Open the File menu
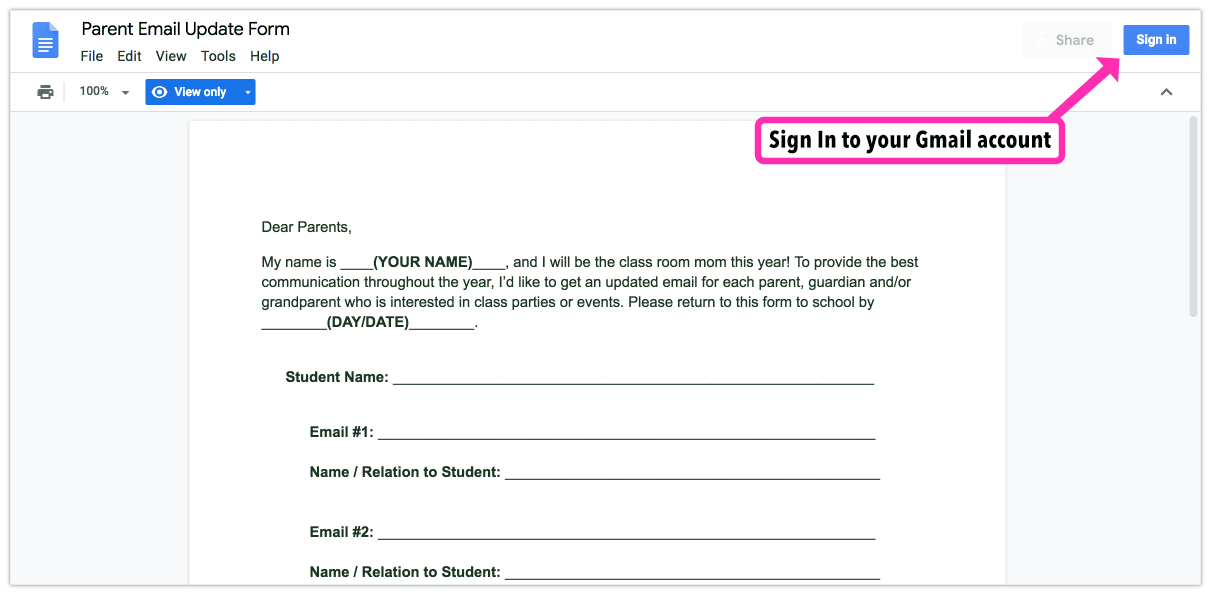 92,56
